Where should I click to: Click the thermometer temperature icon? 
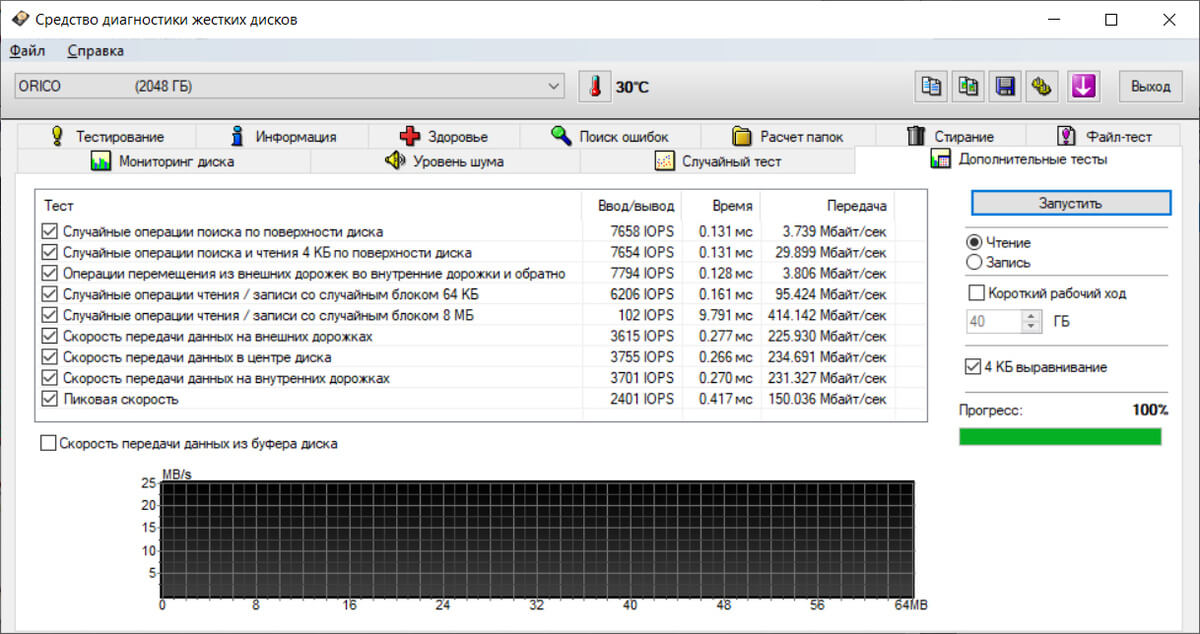[x=594, y=87]
